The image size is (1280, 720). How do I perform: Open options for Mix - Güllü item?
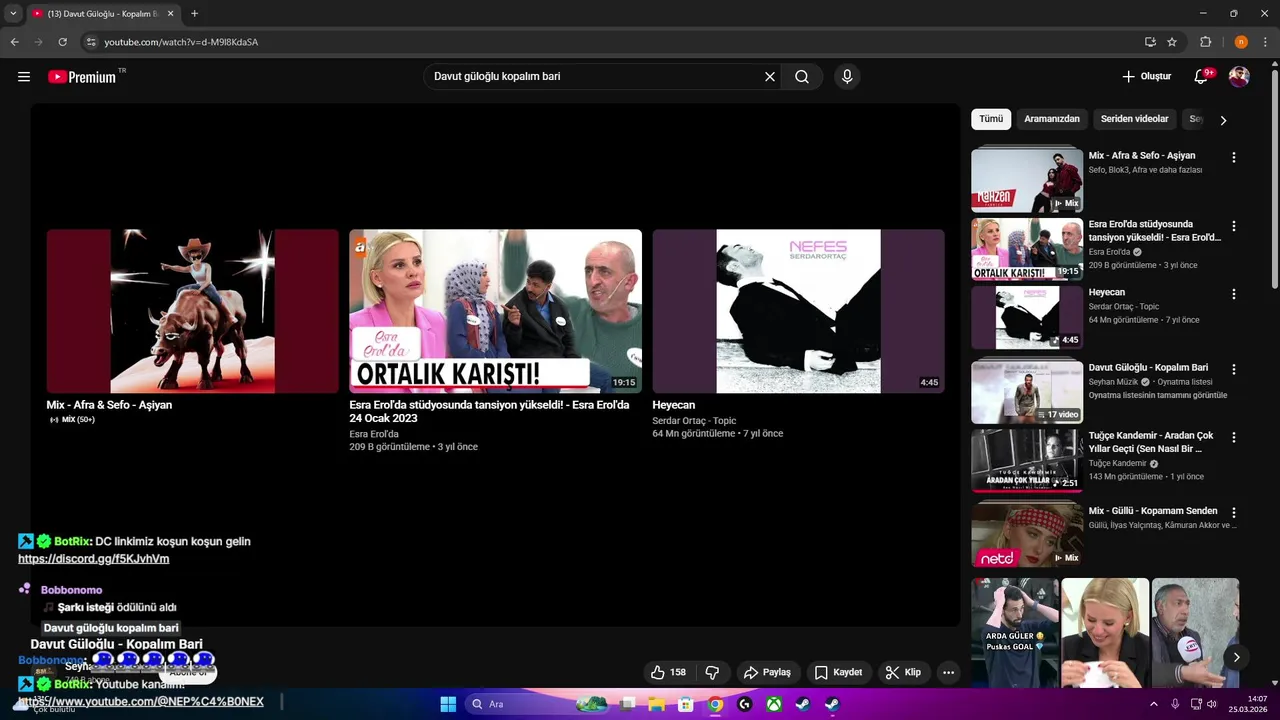click(x=1233, y=513)
